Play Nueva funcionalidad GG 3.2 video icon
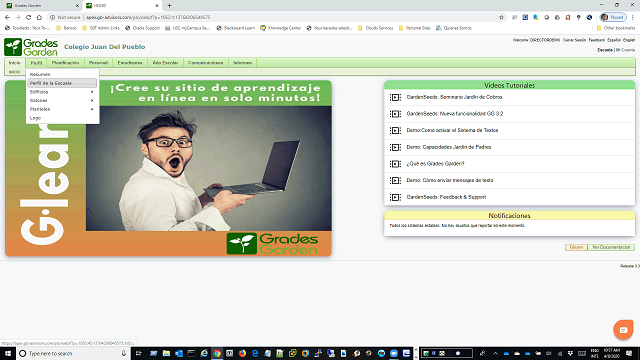The height and width of the screenshot is (360, 640). pos(395,114)
